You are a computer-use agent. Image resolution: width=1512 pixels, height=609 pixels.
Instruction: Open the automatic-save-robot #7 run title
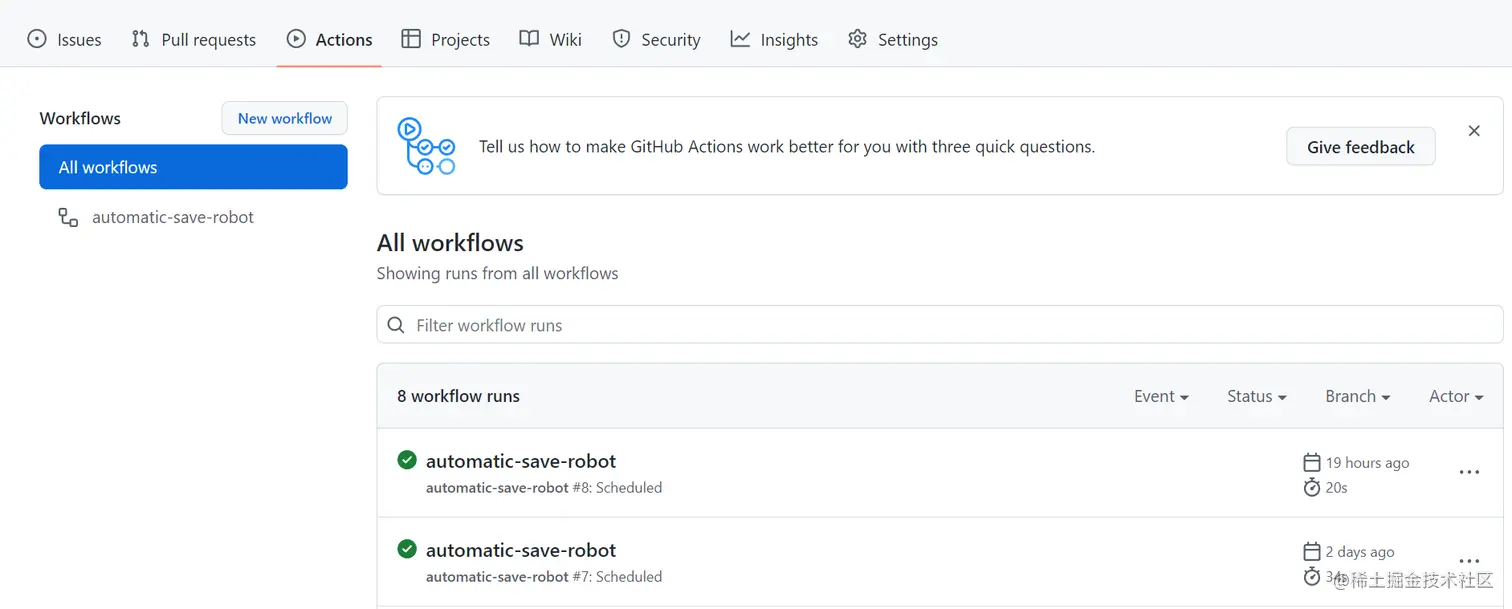[x=521, y=550]
